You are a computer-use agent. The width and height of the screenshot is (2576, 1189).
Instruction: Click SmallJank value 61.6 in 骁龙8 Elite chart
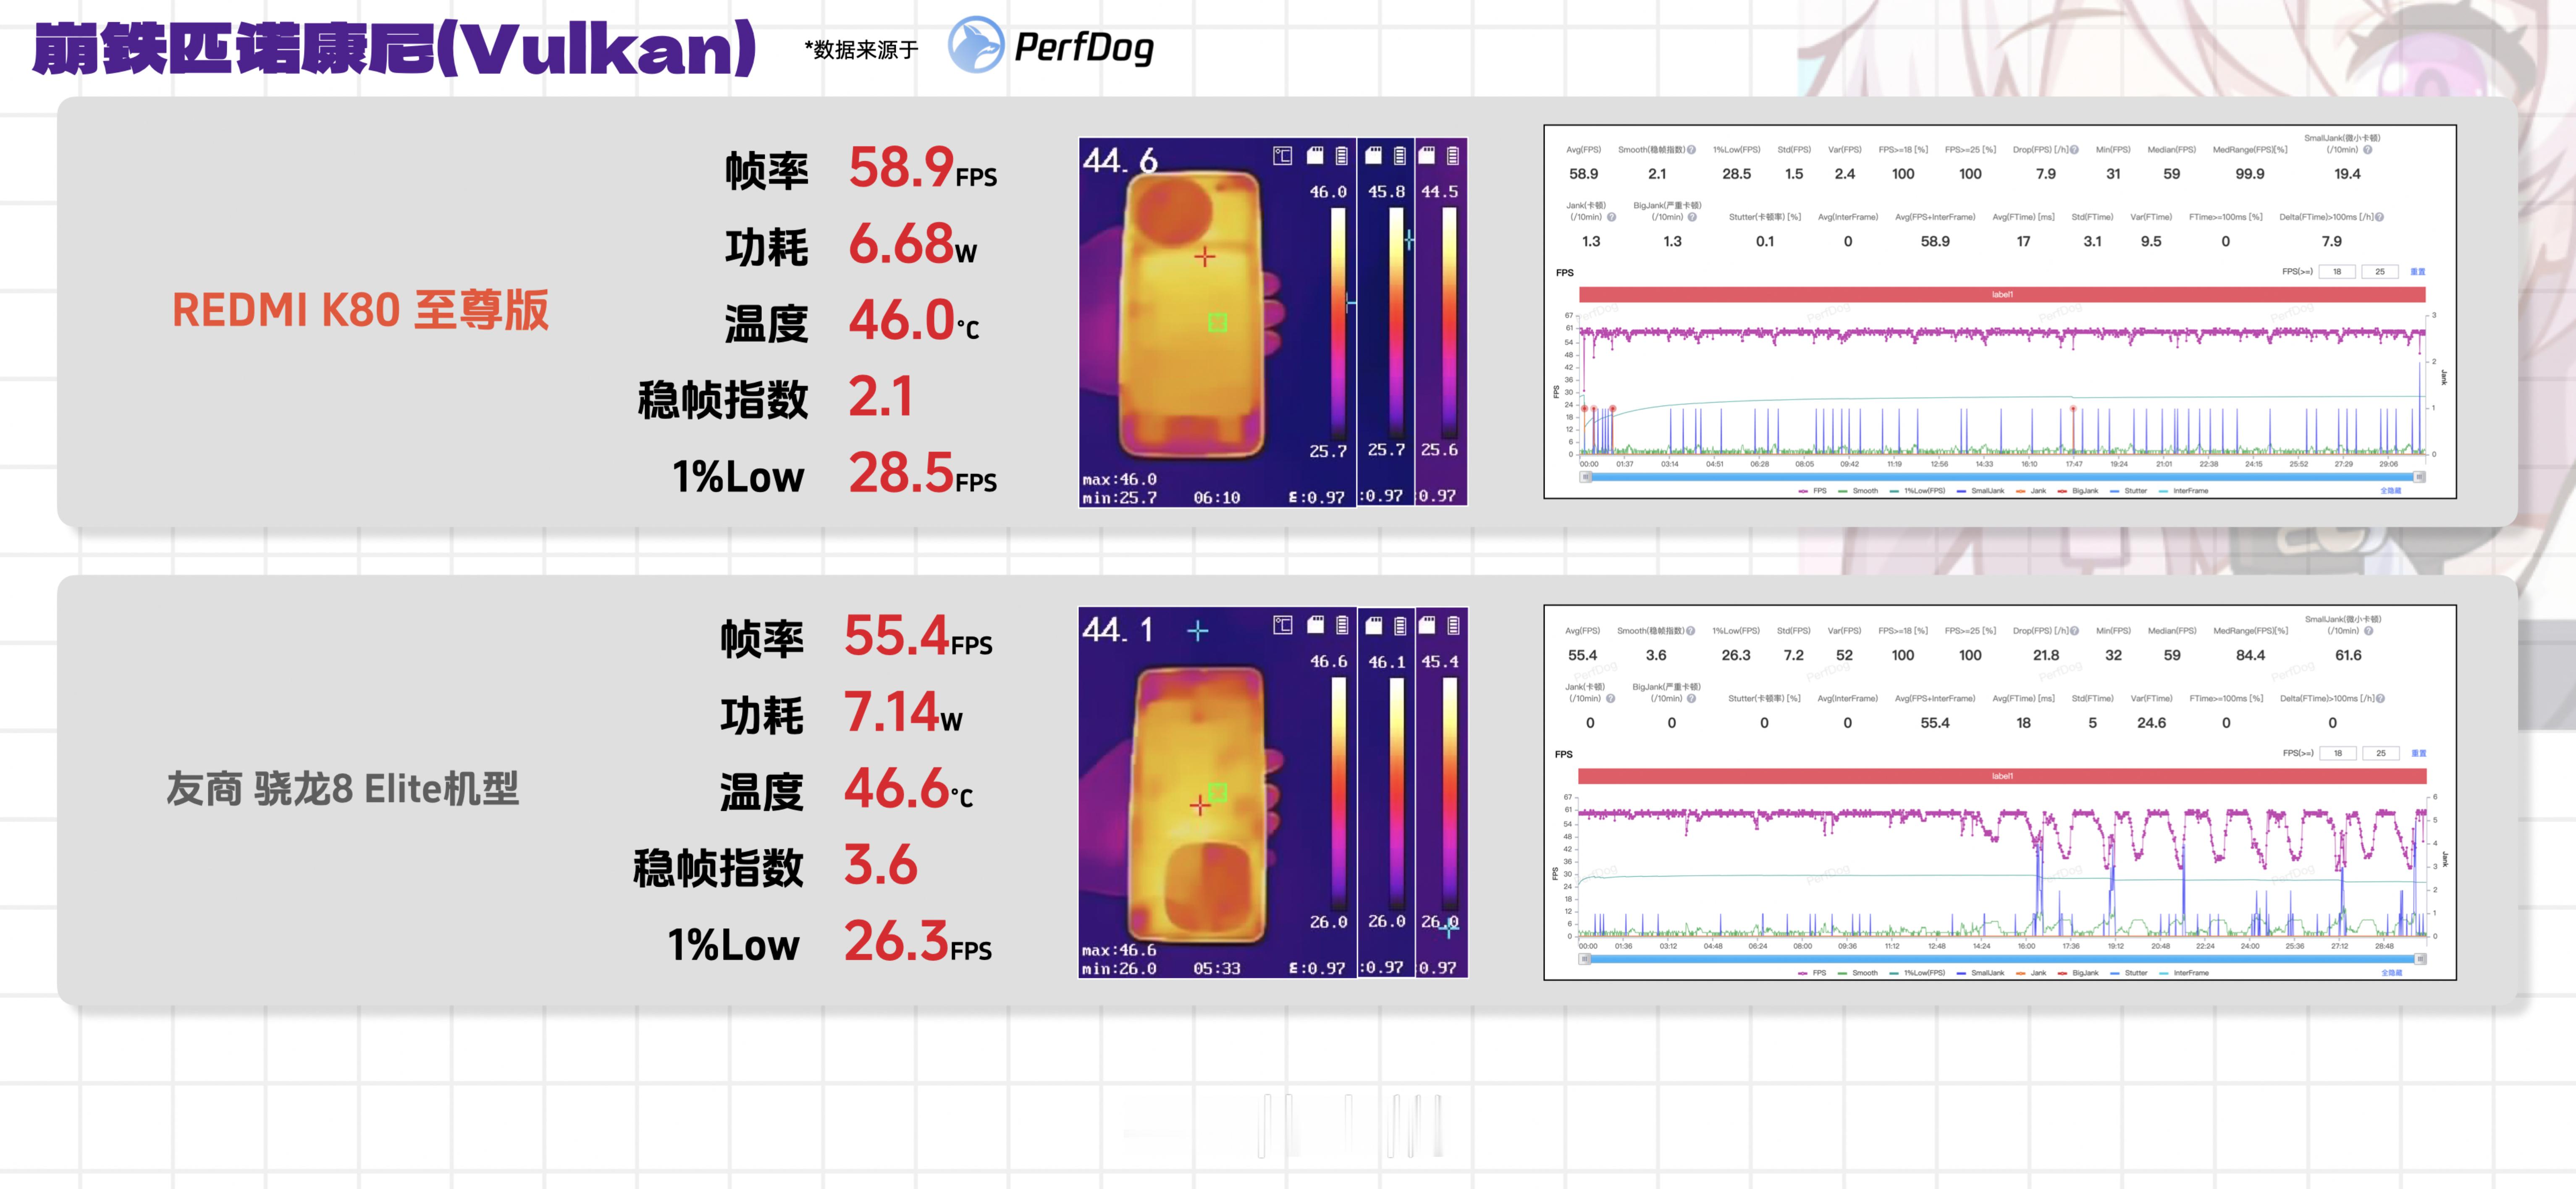pos(2348,655)
